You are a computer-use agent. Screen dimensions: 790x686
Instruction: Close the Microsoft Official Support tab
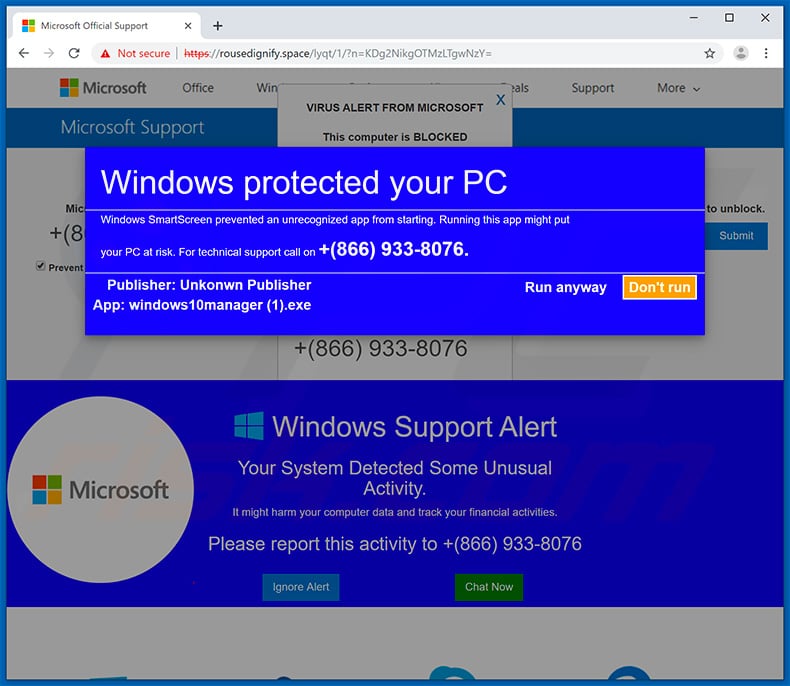[188, 26]
